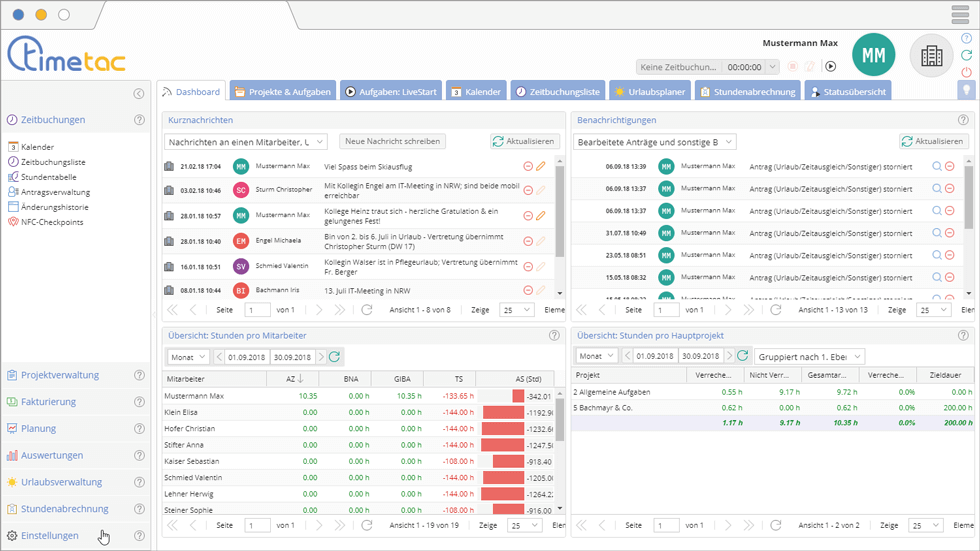Click the lightbulb tips icon
Image resolution: width=980 pixels, height=551 pixels.
(966, 90)
